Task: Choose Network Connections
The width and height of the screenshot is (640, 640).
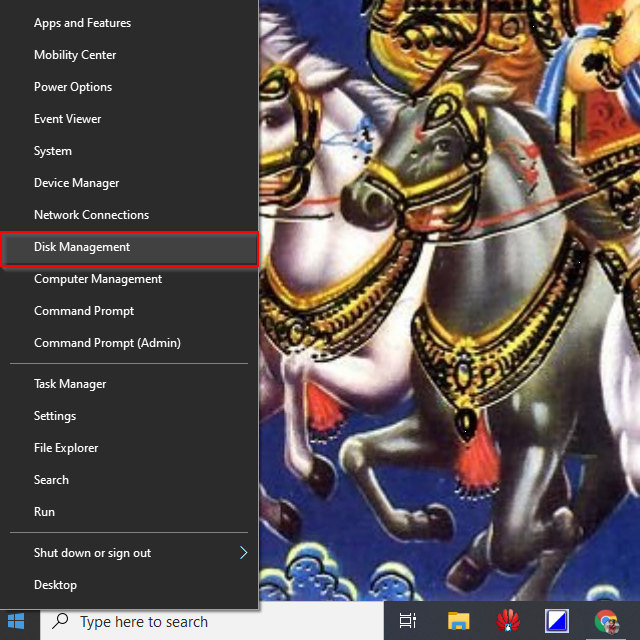Action: pyautogui.click(x=129, y=215)
